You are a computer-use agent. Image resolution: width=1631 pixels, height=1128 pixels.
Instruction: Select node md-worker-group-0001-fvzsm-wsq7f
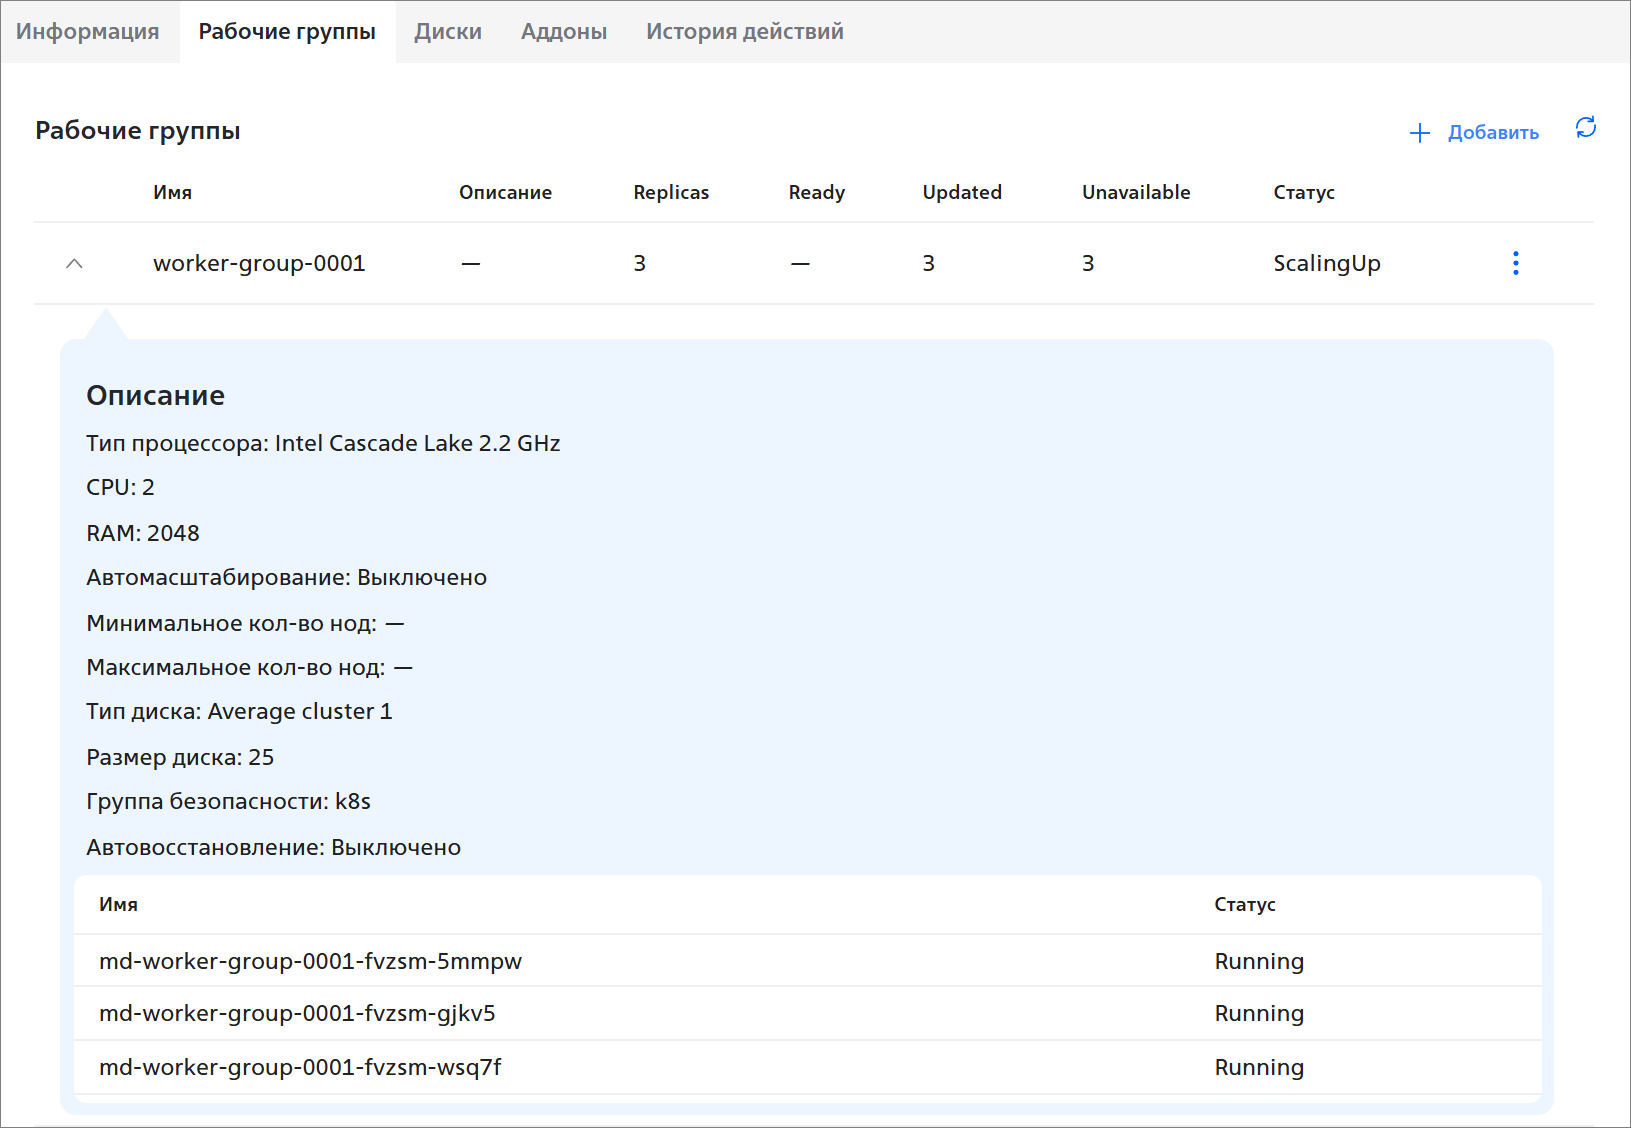[300, 1067]
